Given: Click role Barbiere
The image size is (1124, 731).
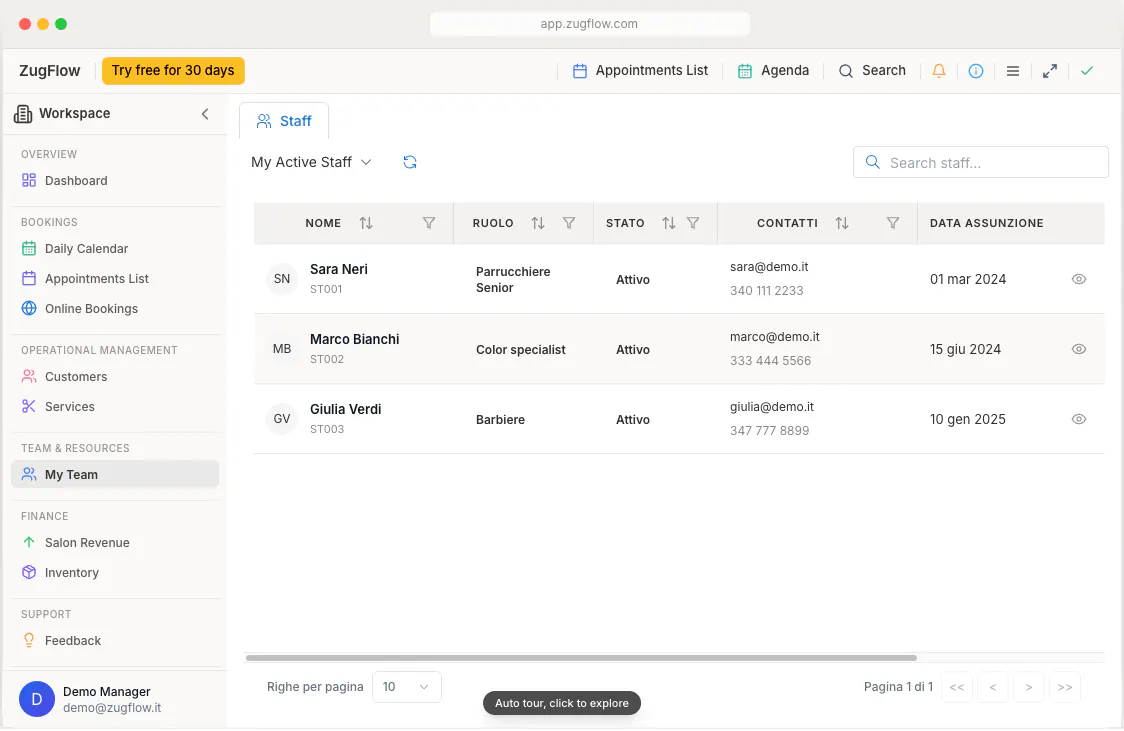Looking at the screenshot, I should tap(500, 420).
